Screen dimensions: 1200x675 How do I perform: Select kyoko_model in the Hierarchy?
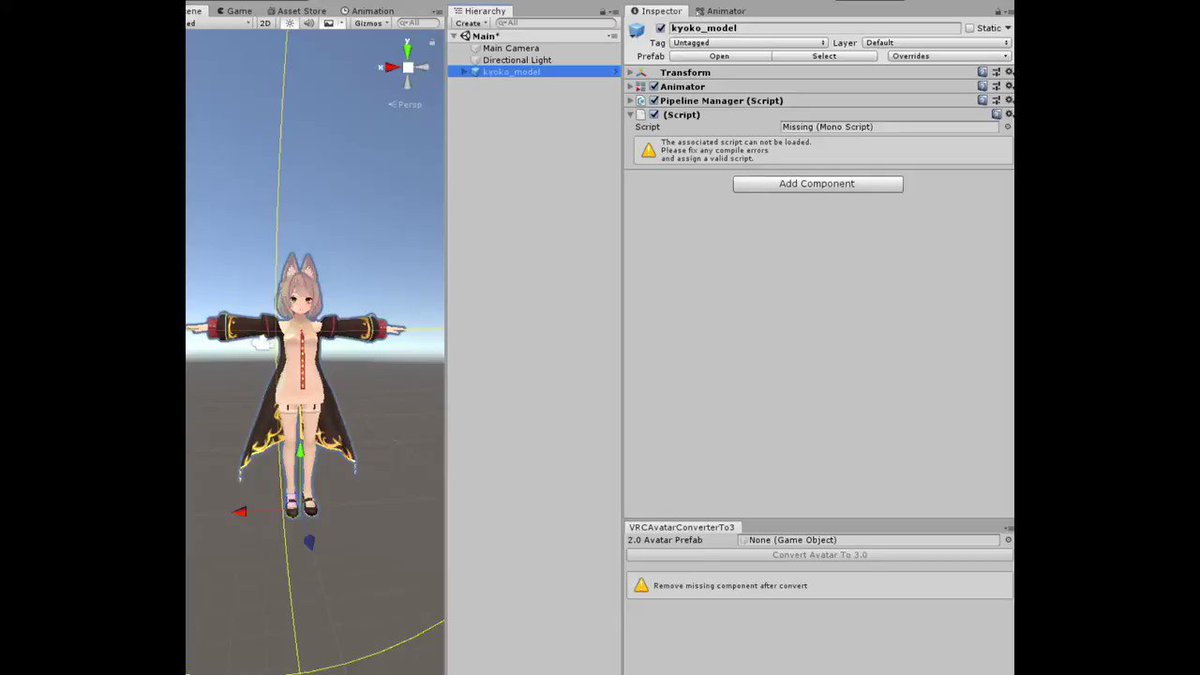point(512,71)
